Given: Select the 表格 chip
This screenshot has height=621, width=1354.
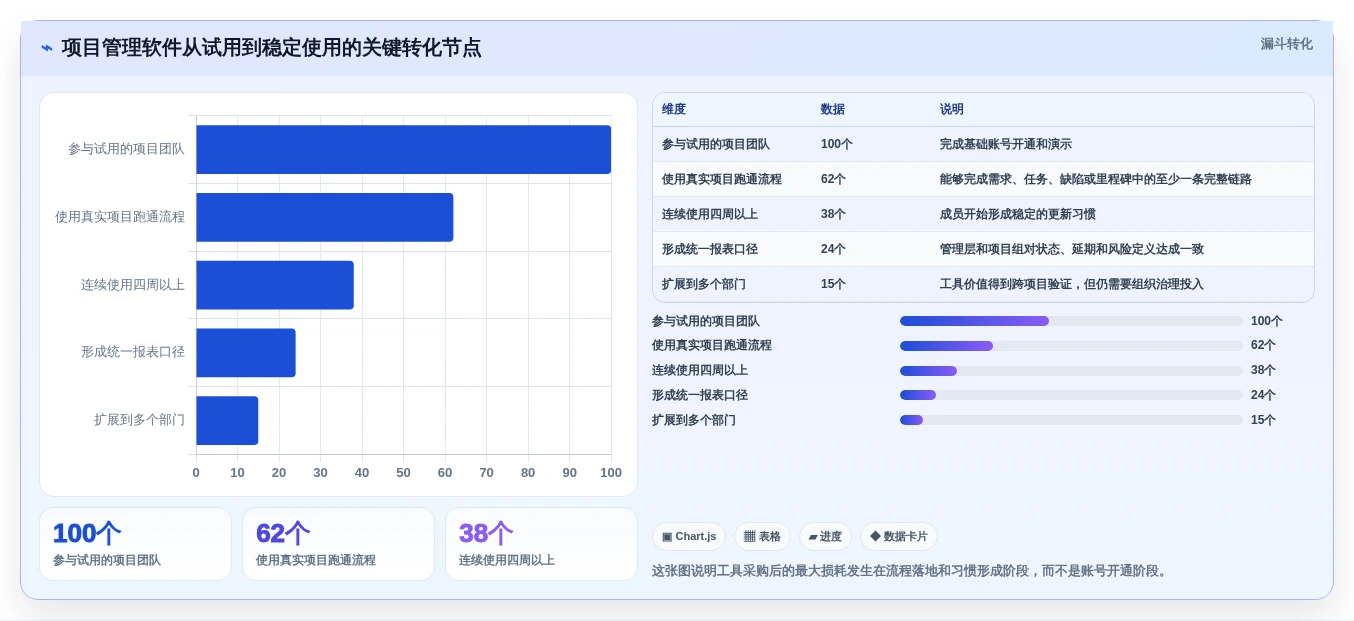Looking at the screenshot, I should click(x=762, y=536).
